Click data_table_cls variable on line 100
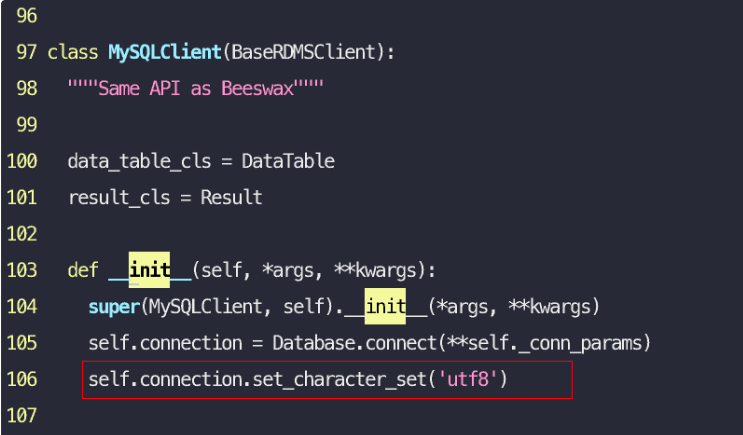 click(139, 162)
